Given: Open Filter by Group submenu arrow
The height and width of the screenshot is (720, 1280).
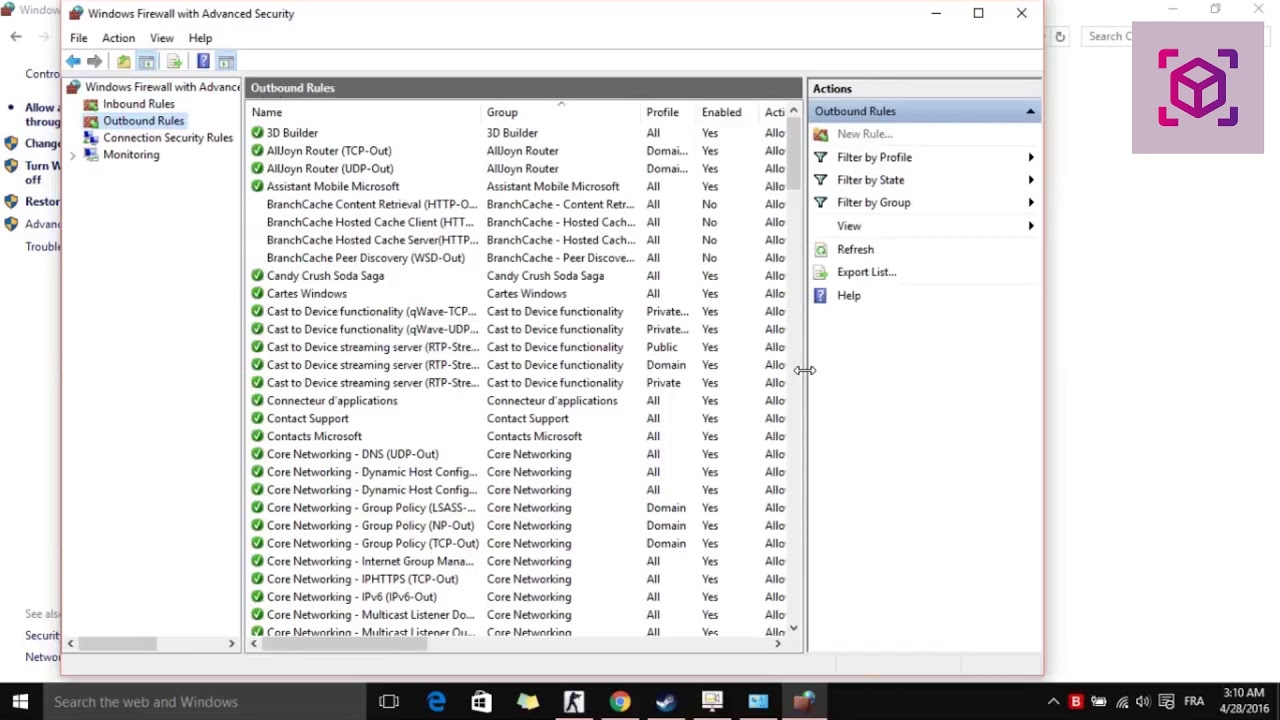Looking at the screenshot, I should 1031,203.
